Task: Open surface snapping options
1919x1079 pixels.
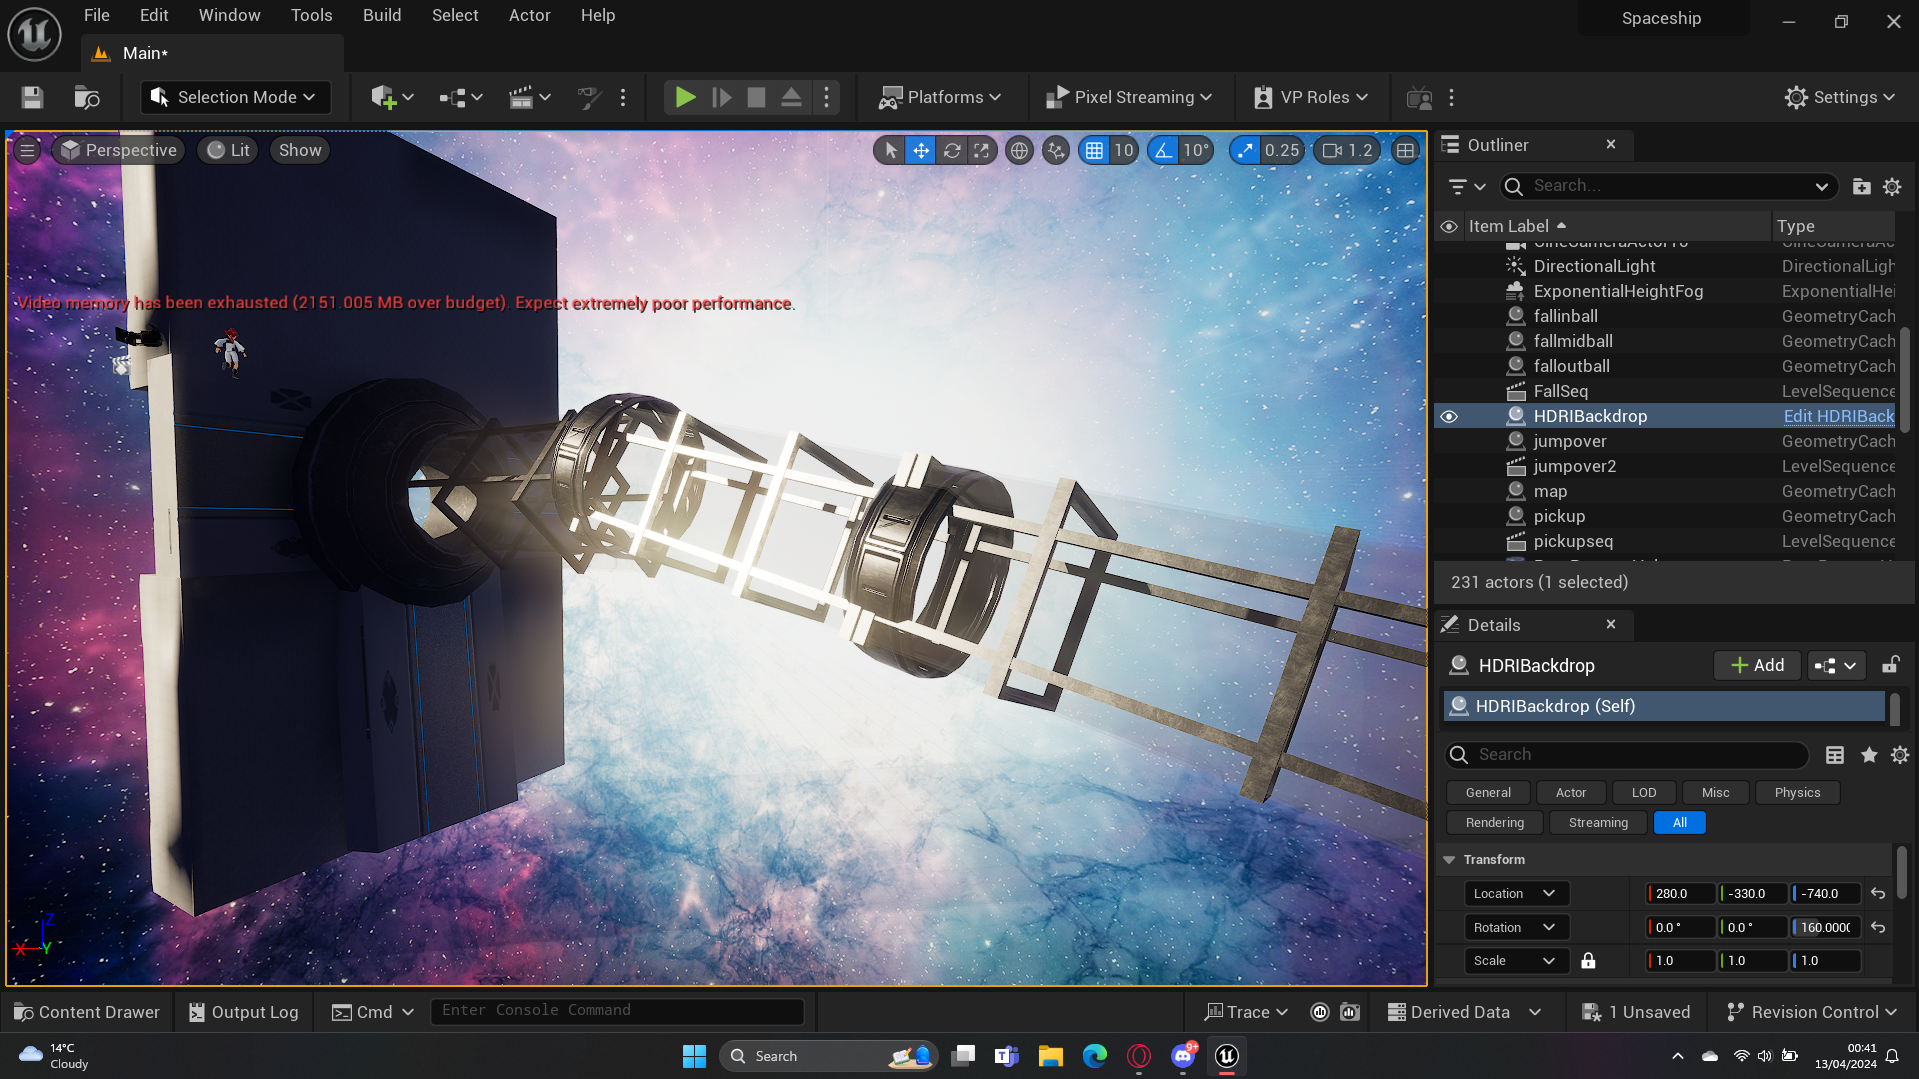Action: click(x=1056, y=150)
